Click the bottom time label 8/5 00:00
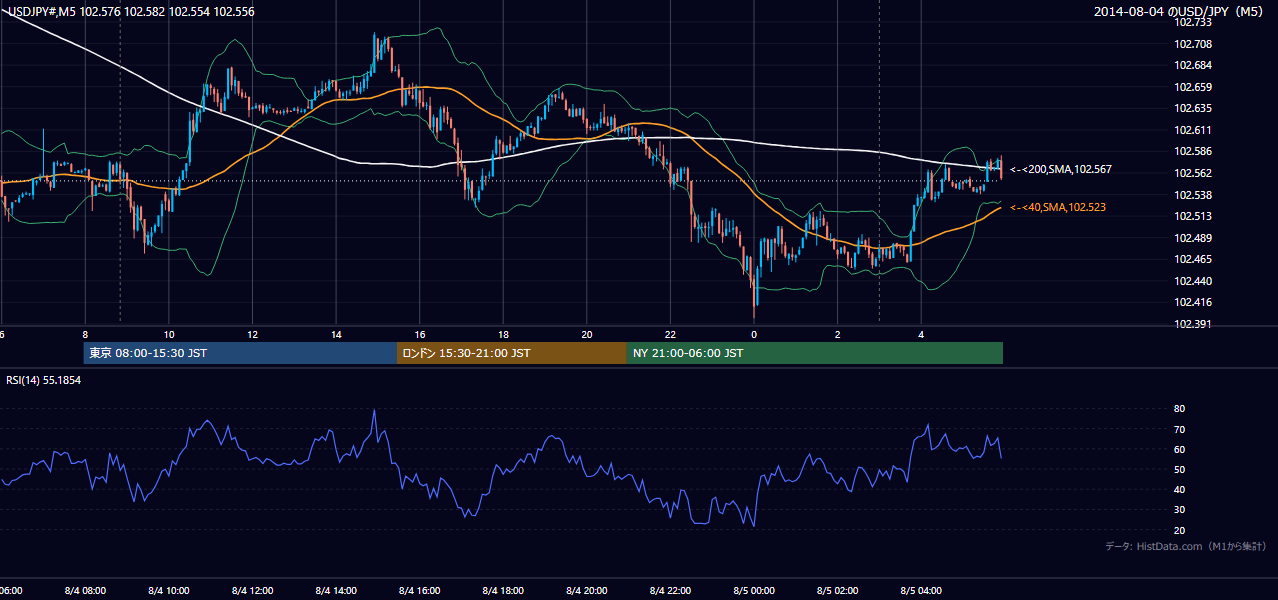This screenshot has height=600, width=1278. [x=754, y=591]
